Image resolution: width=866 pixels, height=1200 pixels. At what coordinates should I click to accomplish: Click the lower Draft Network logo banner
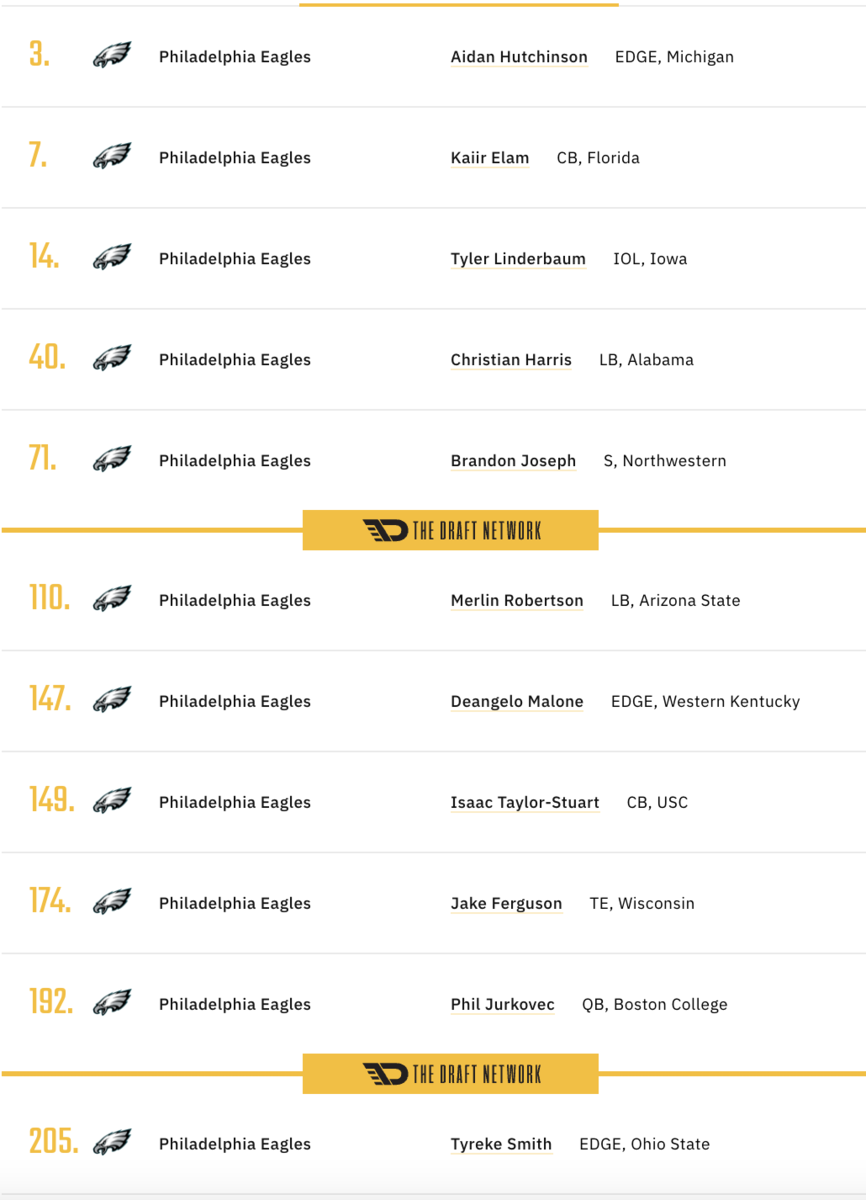450,1074
